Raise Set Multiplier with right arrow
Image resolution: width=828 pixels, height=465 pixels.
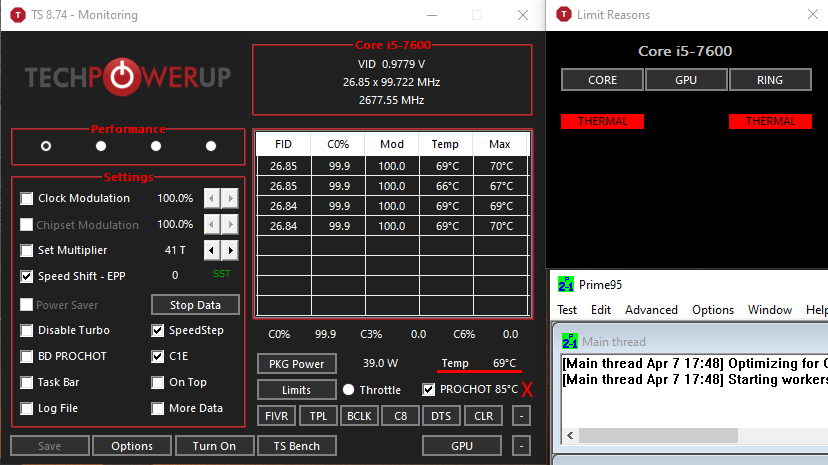coord(230,250)
